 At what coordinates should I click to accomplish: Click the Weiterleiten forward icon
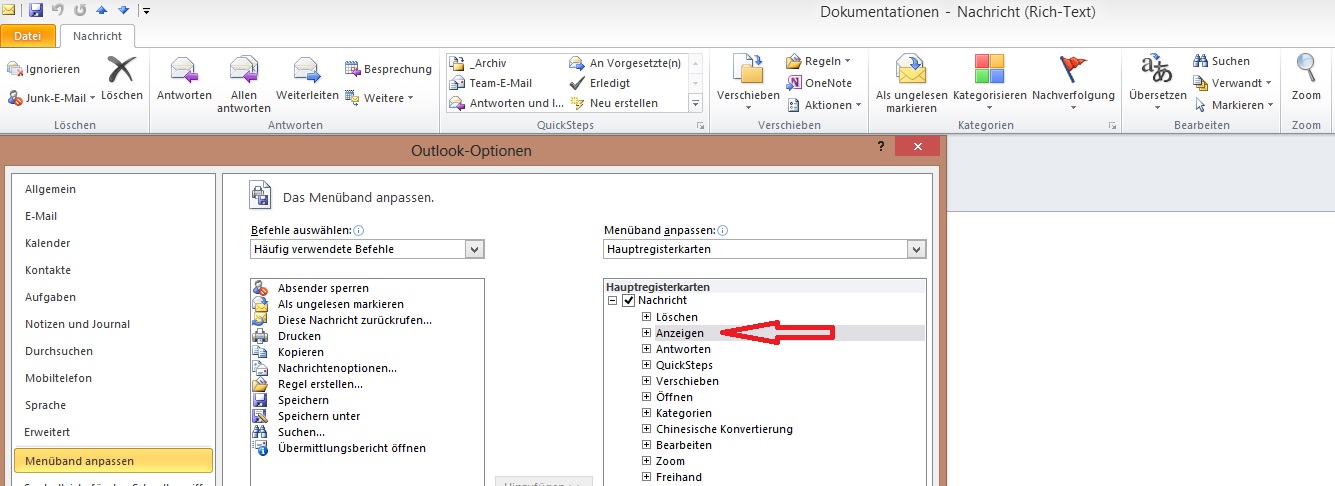[305, 70]
